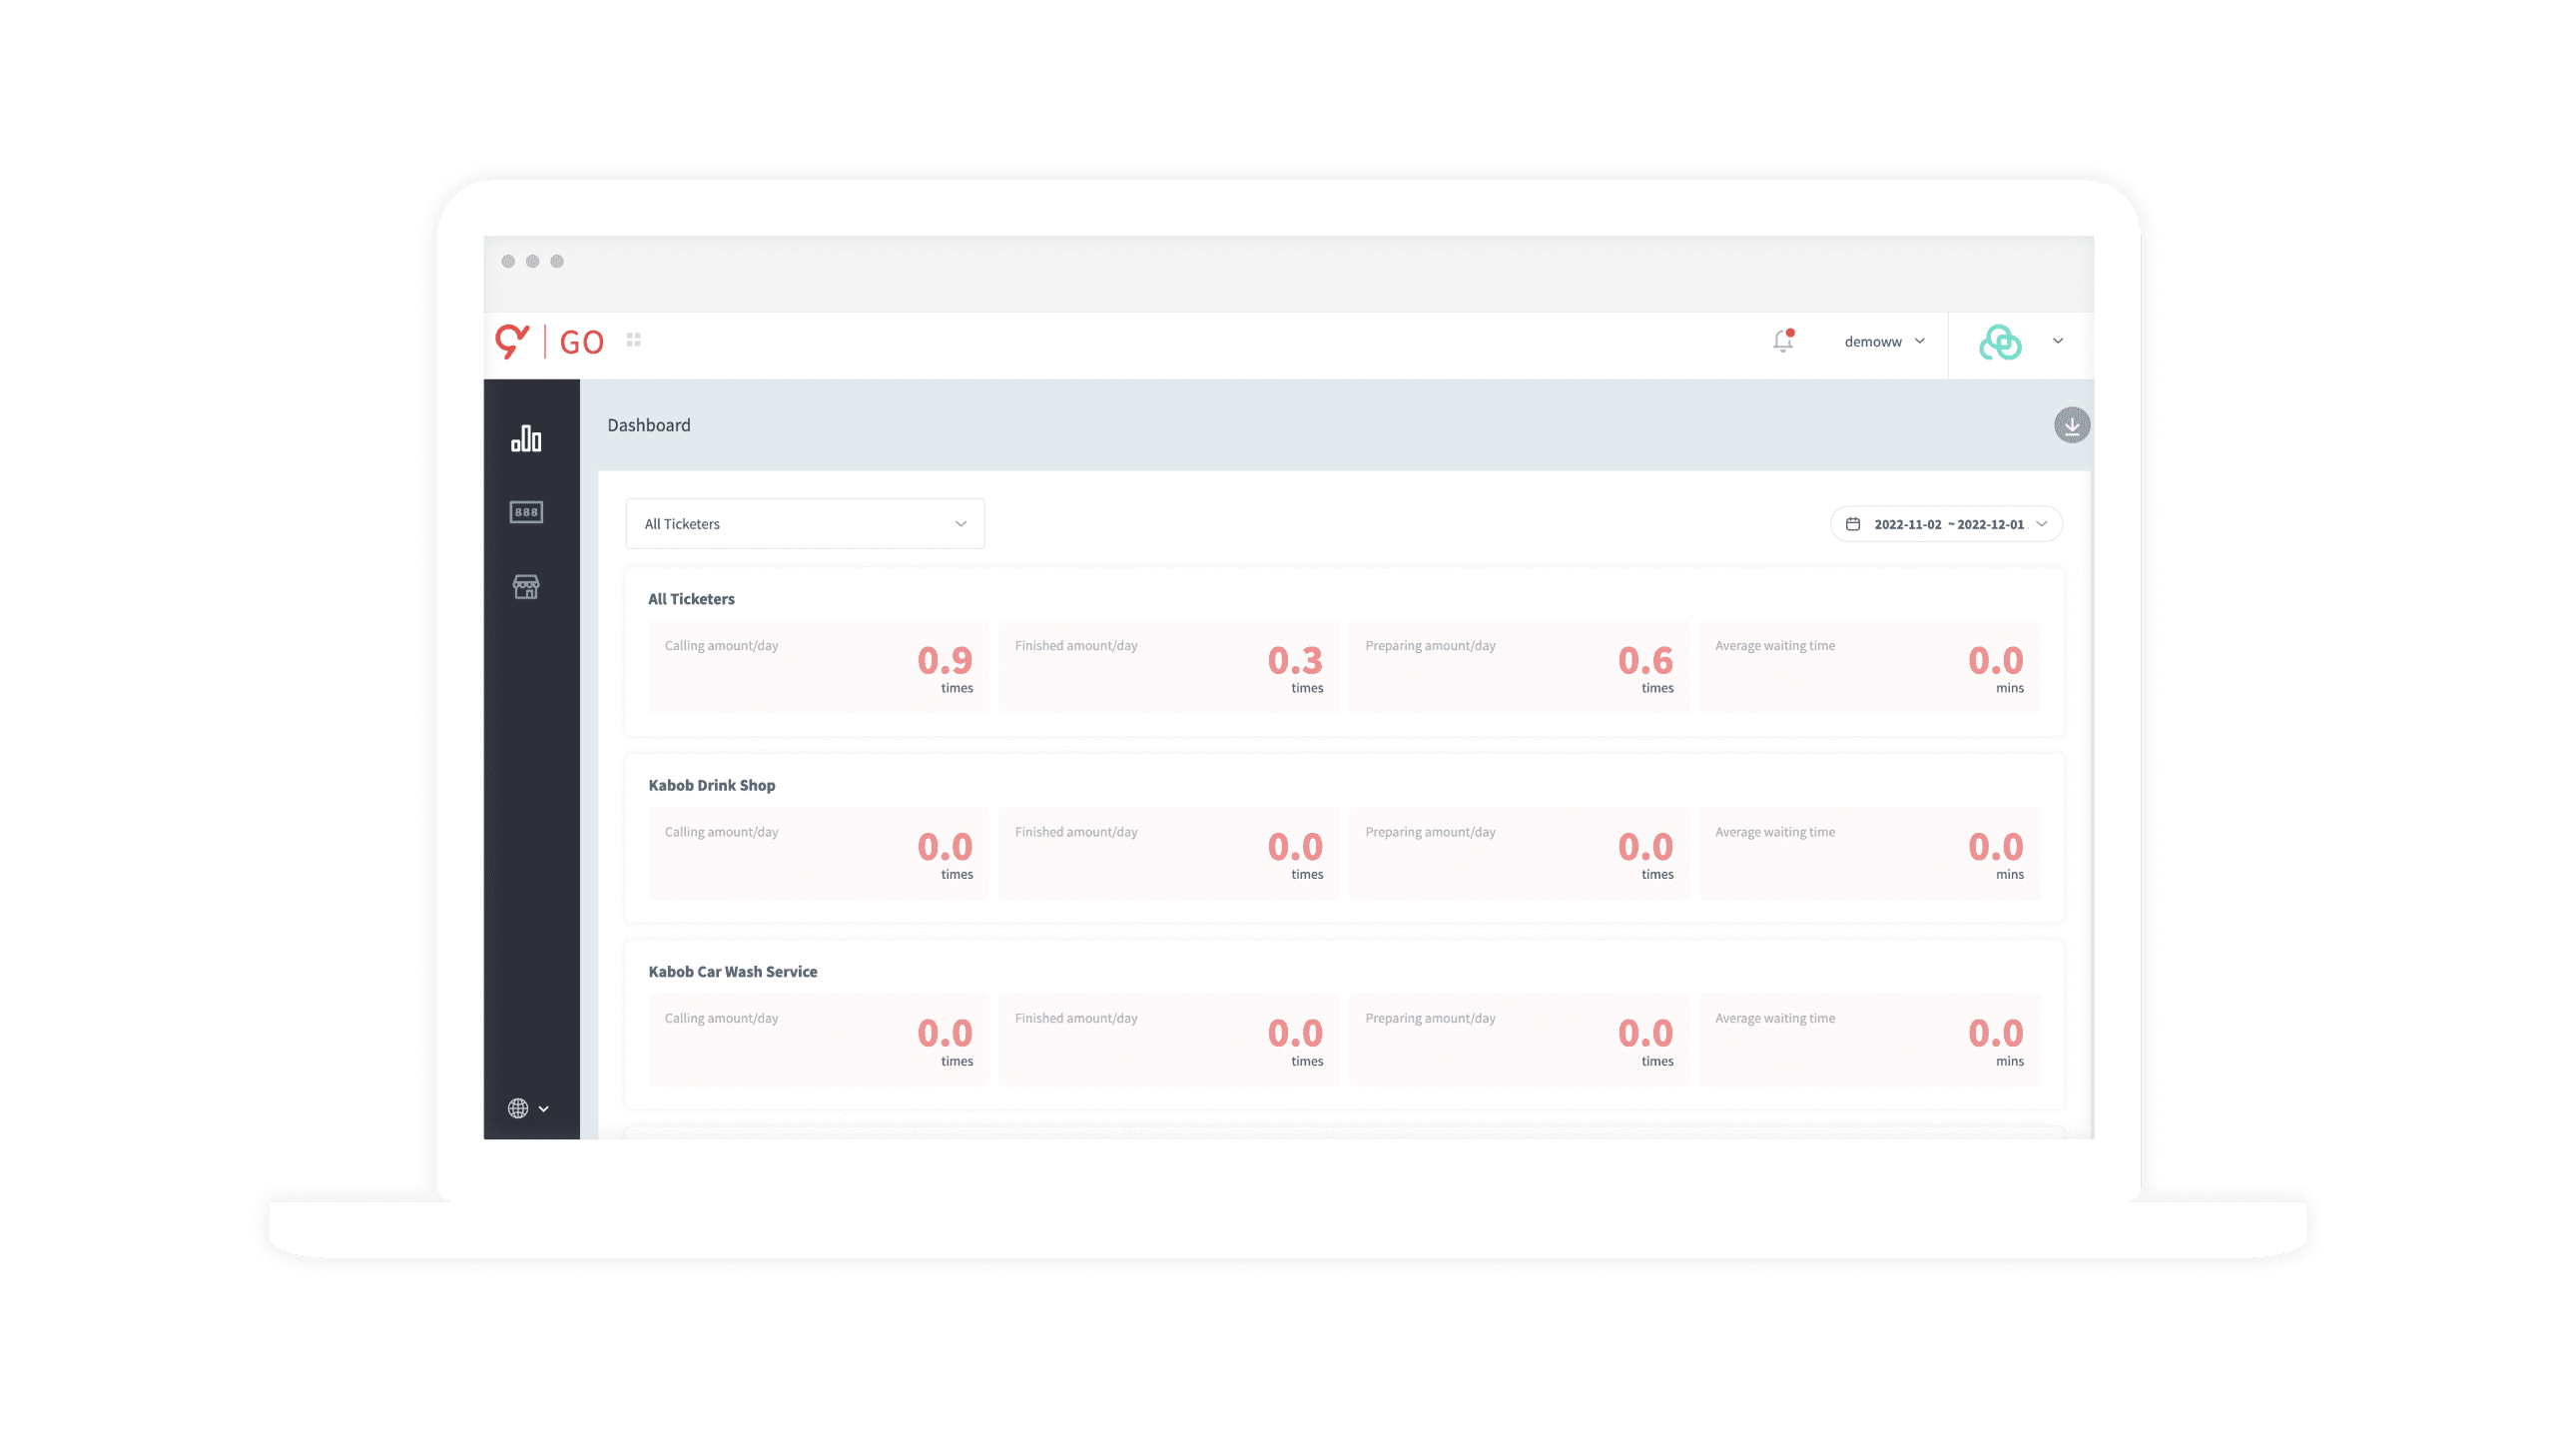Click the Dashboard page title
2576x1438 pixels.
pos(648,425)
